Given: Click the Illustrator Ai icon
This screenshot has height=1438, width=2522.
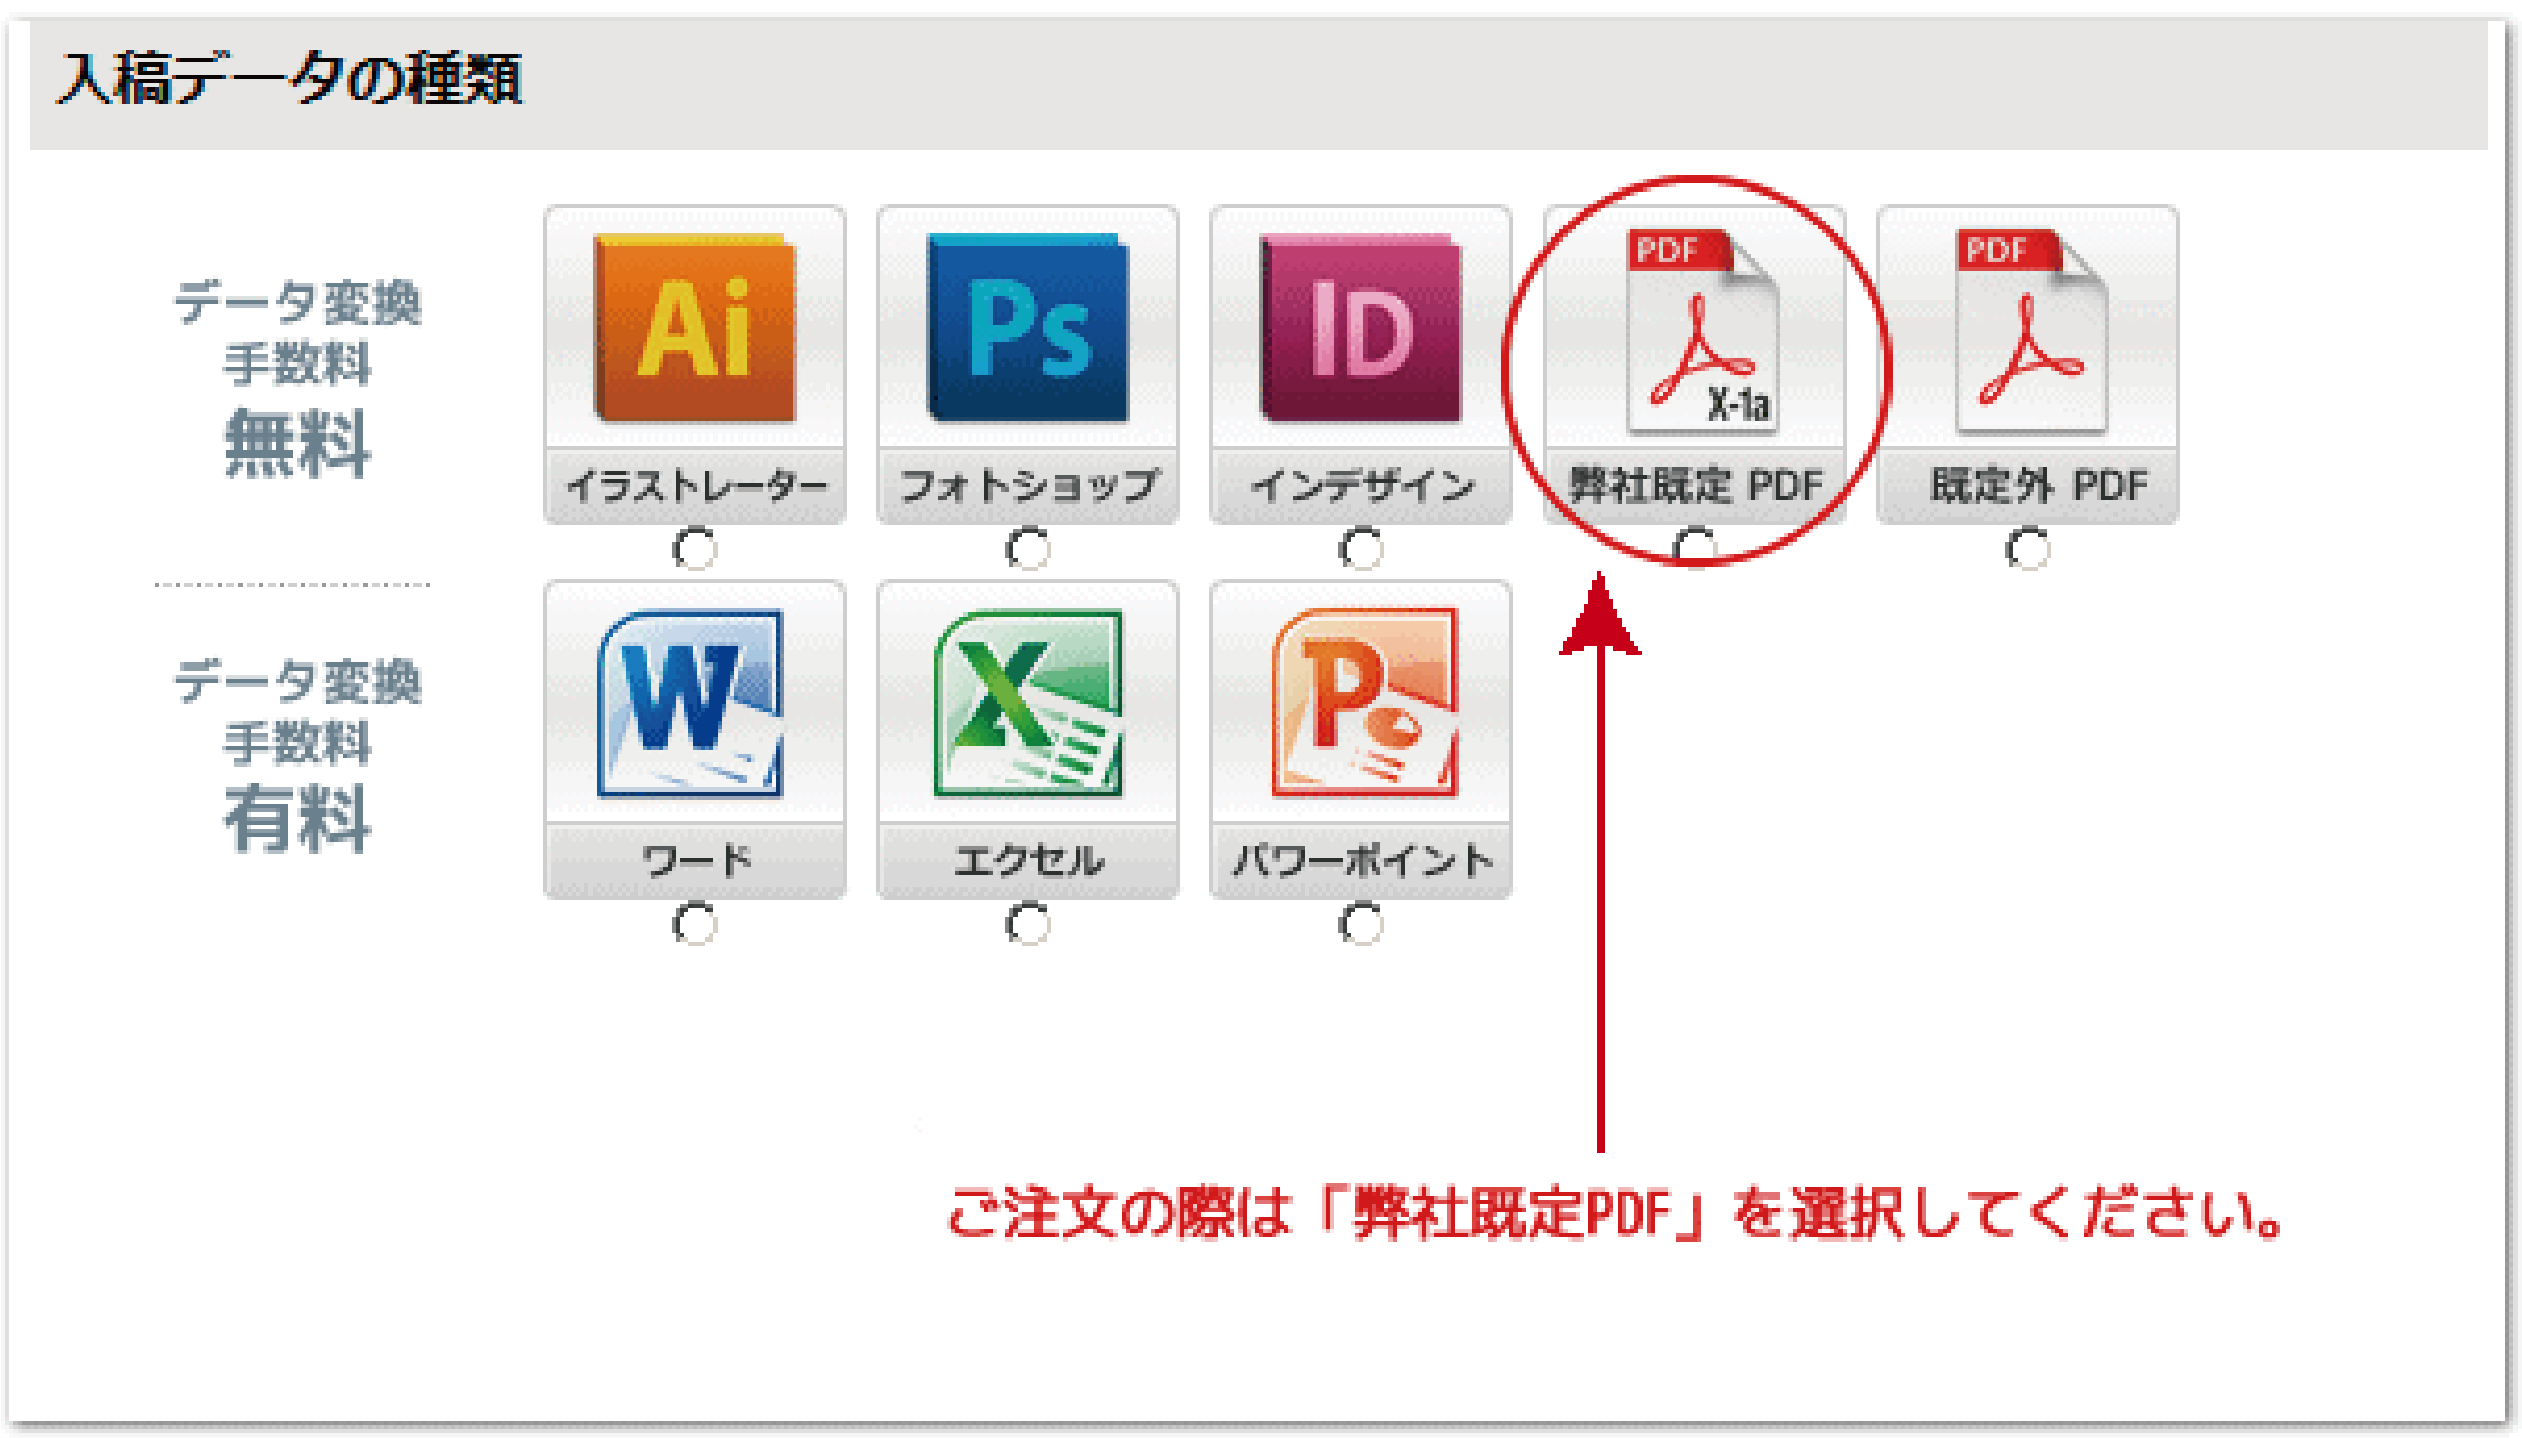Looking at the screenshot, I should (695, 327).
